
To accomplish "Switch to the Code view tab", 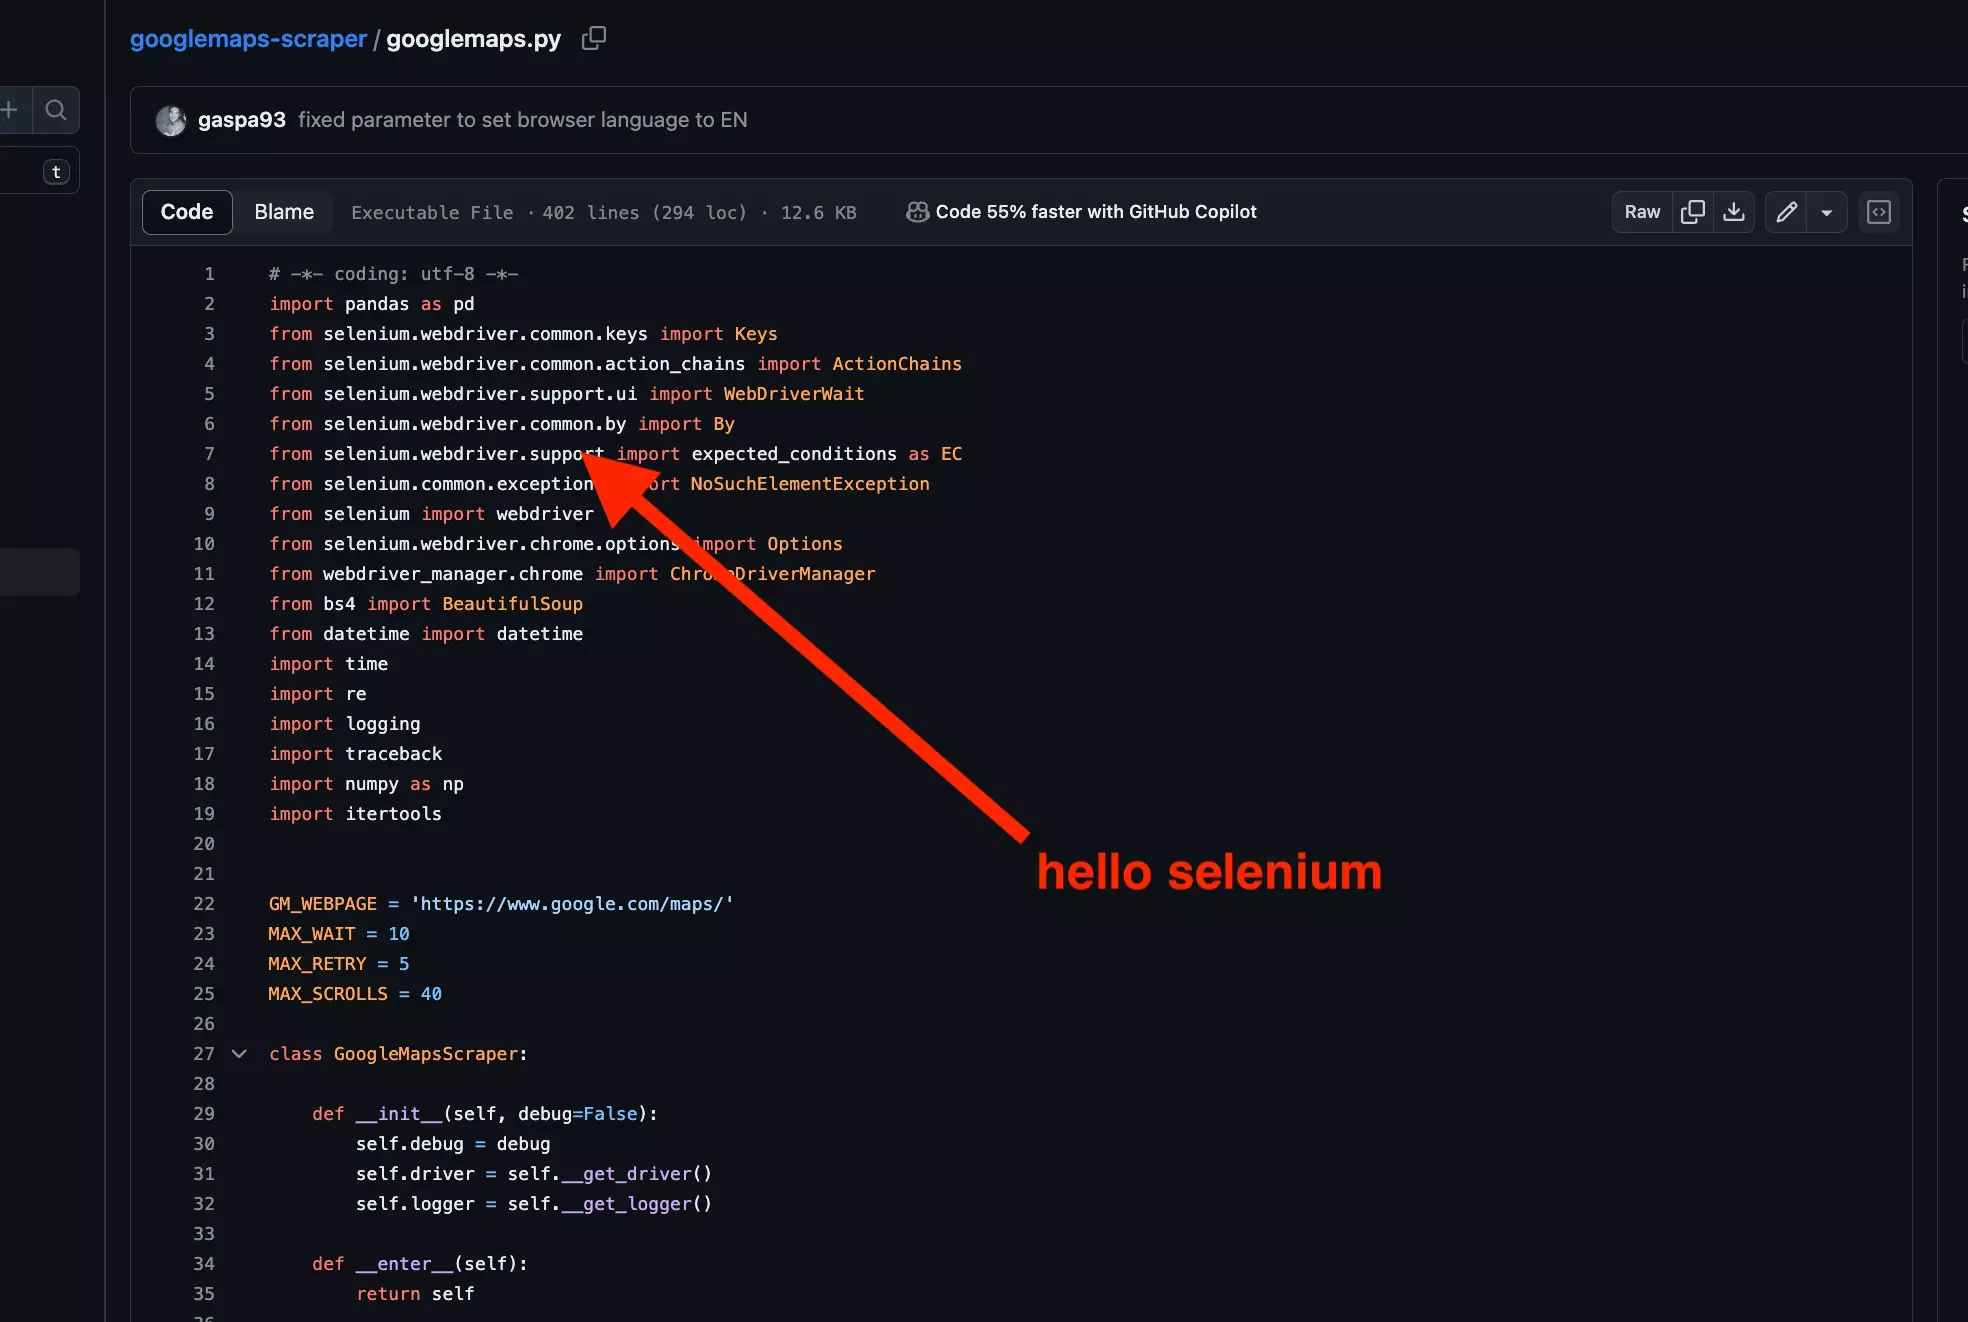I will click(187, 212).
